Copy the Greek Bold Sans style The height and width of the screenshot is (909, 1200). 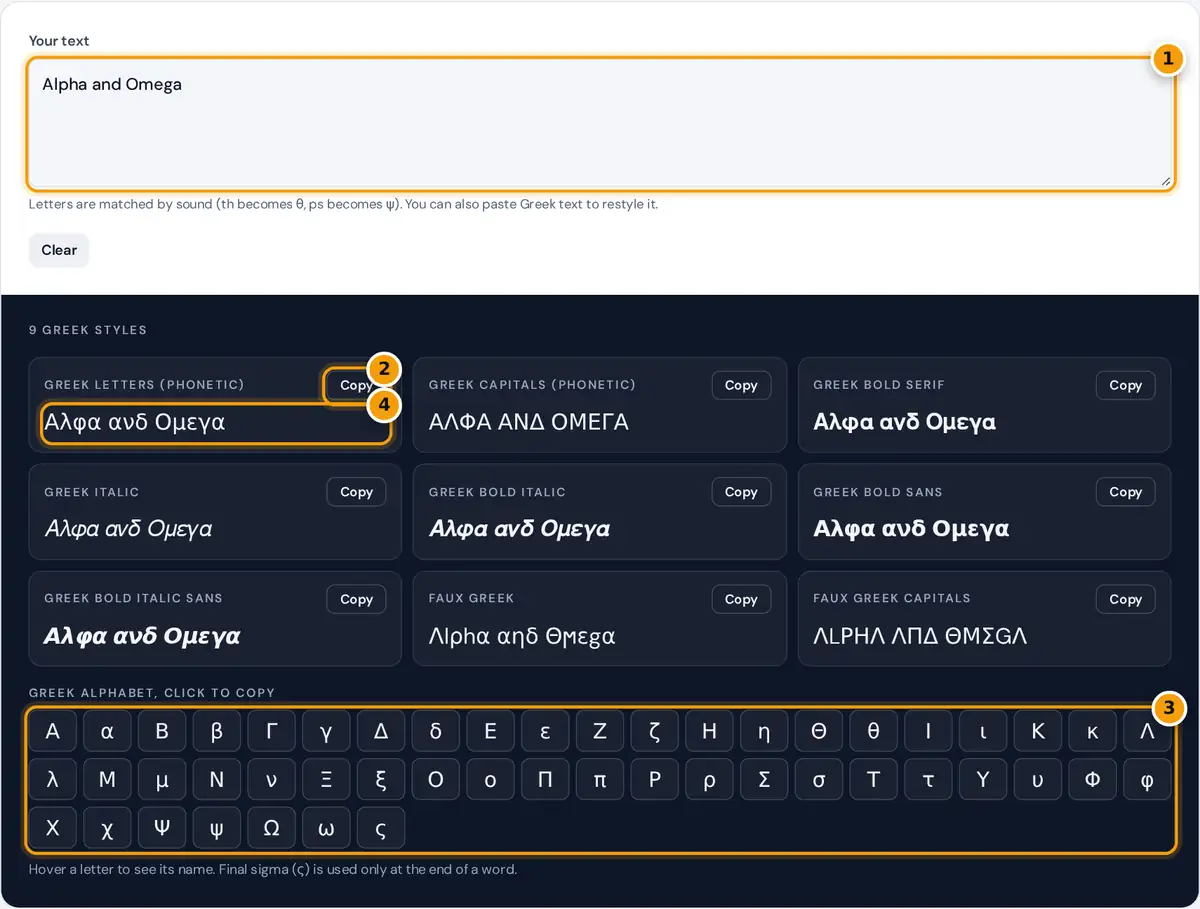(x=1125, y=492)
